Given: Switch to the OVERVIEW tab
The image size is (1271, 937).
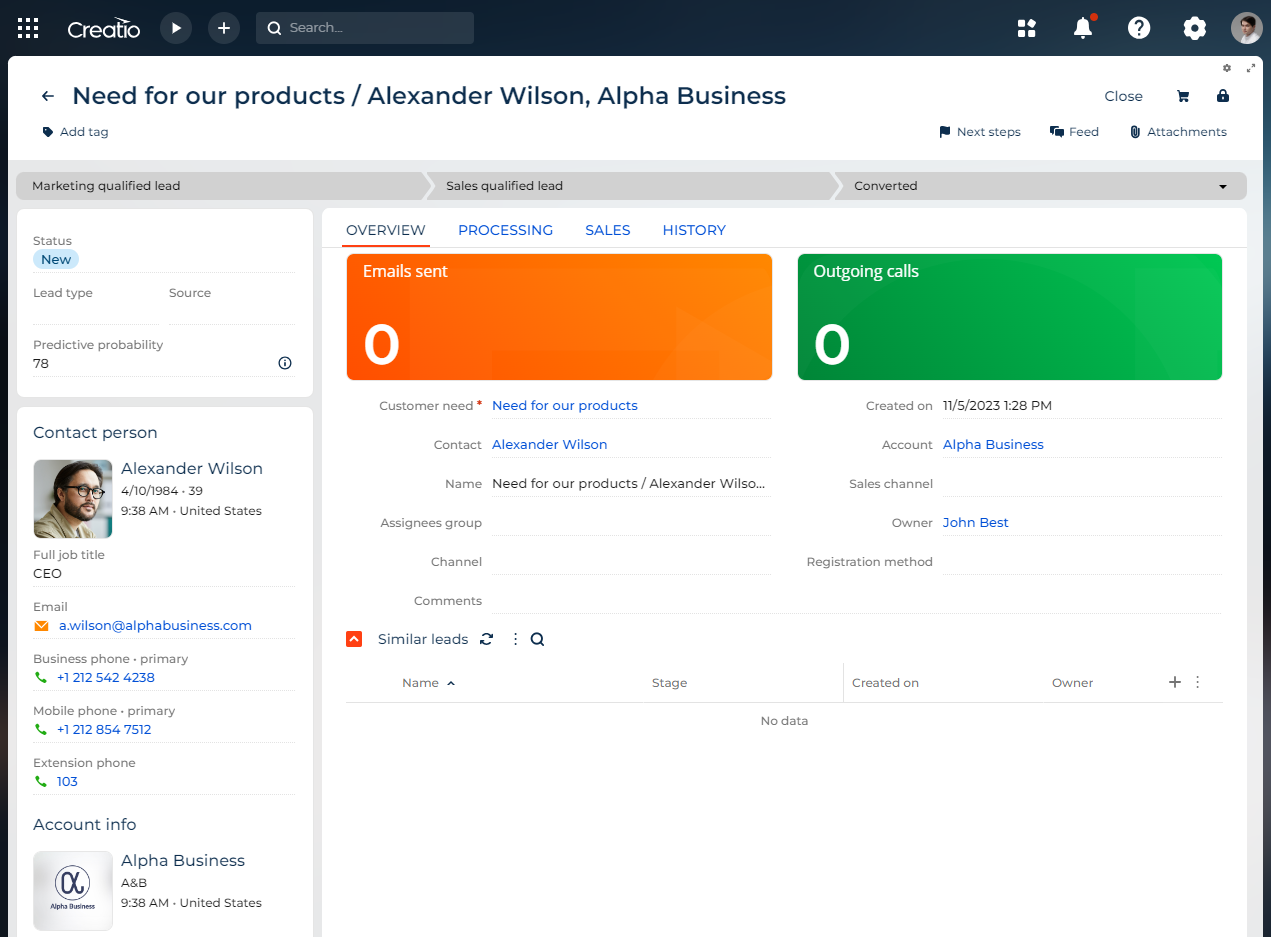Looking at the screenshot, I should pyautogui.click(x=386, y=230).
